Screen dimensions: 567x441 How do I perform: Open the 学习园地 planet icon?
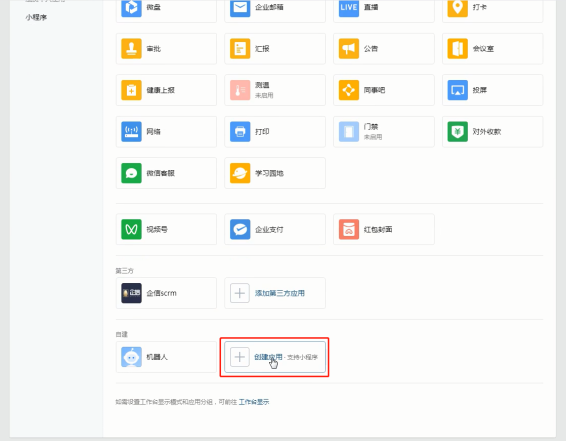(x=240, y=173)
